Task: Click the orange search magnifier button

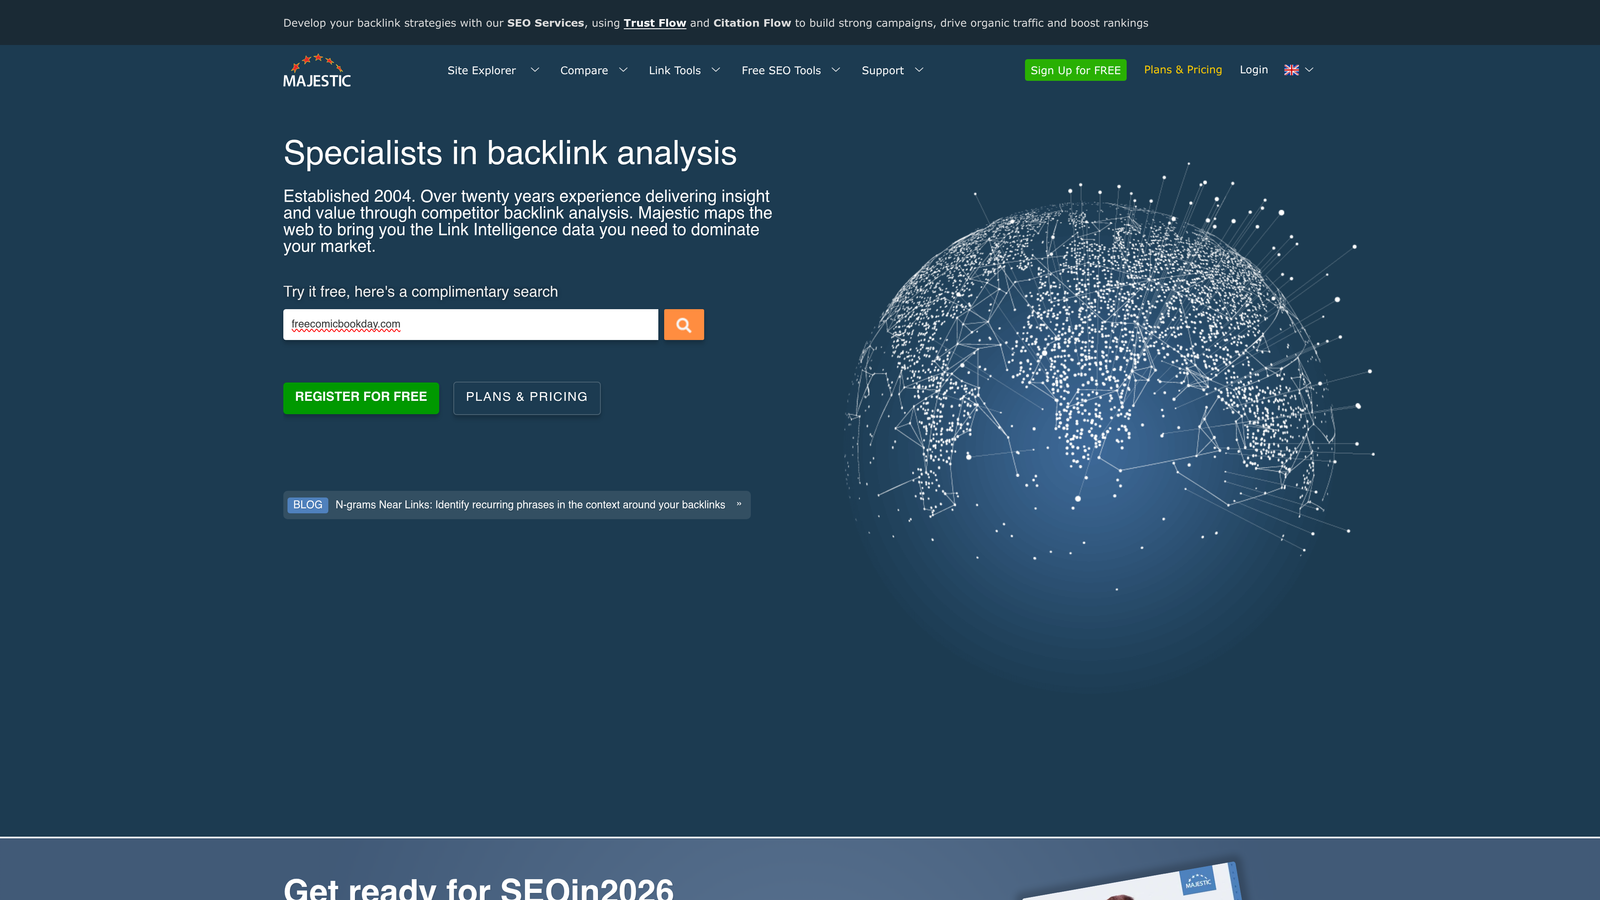Action: click(684, 324)
